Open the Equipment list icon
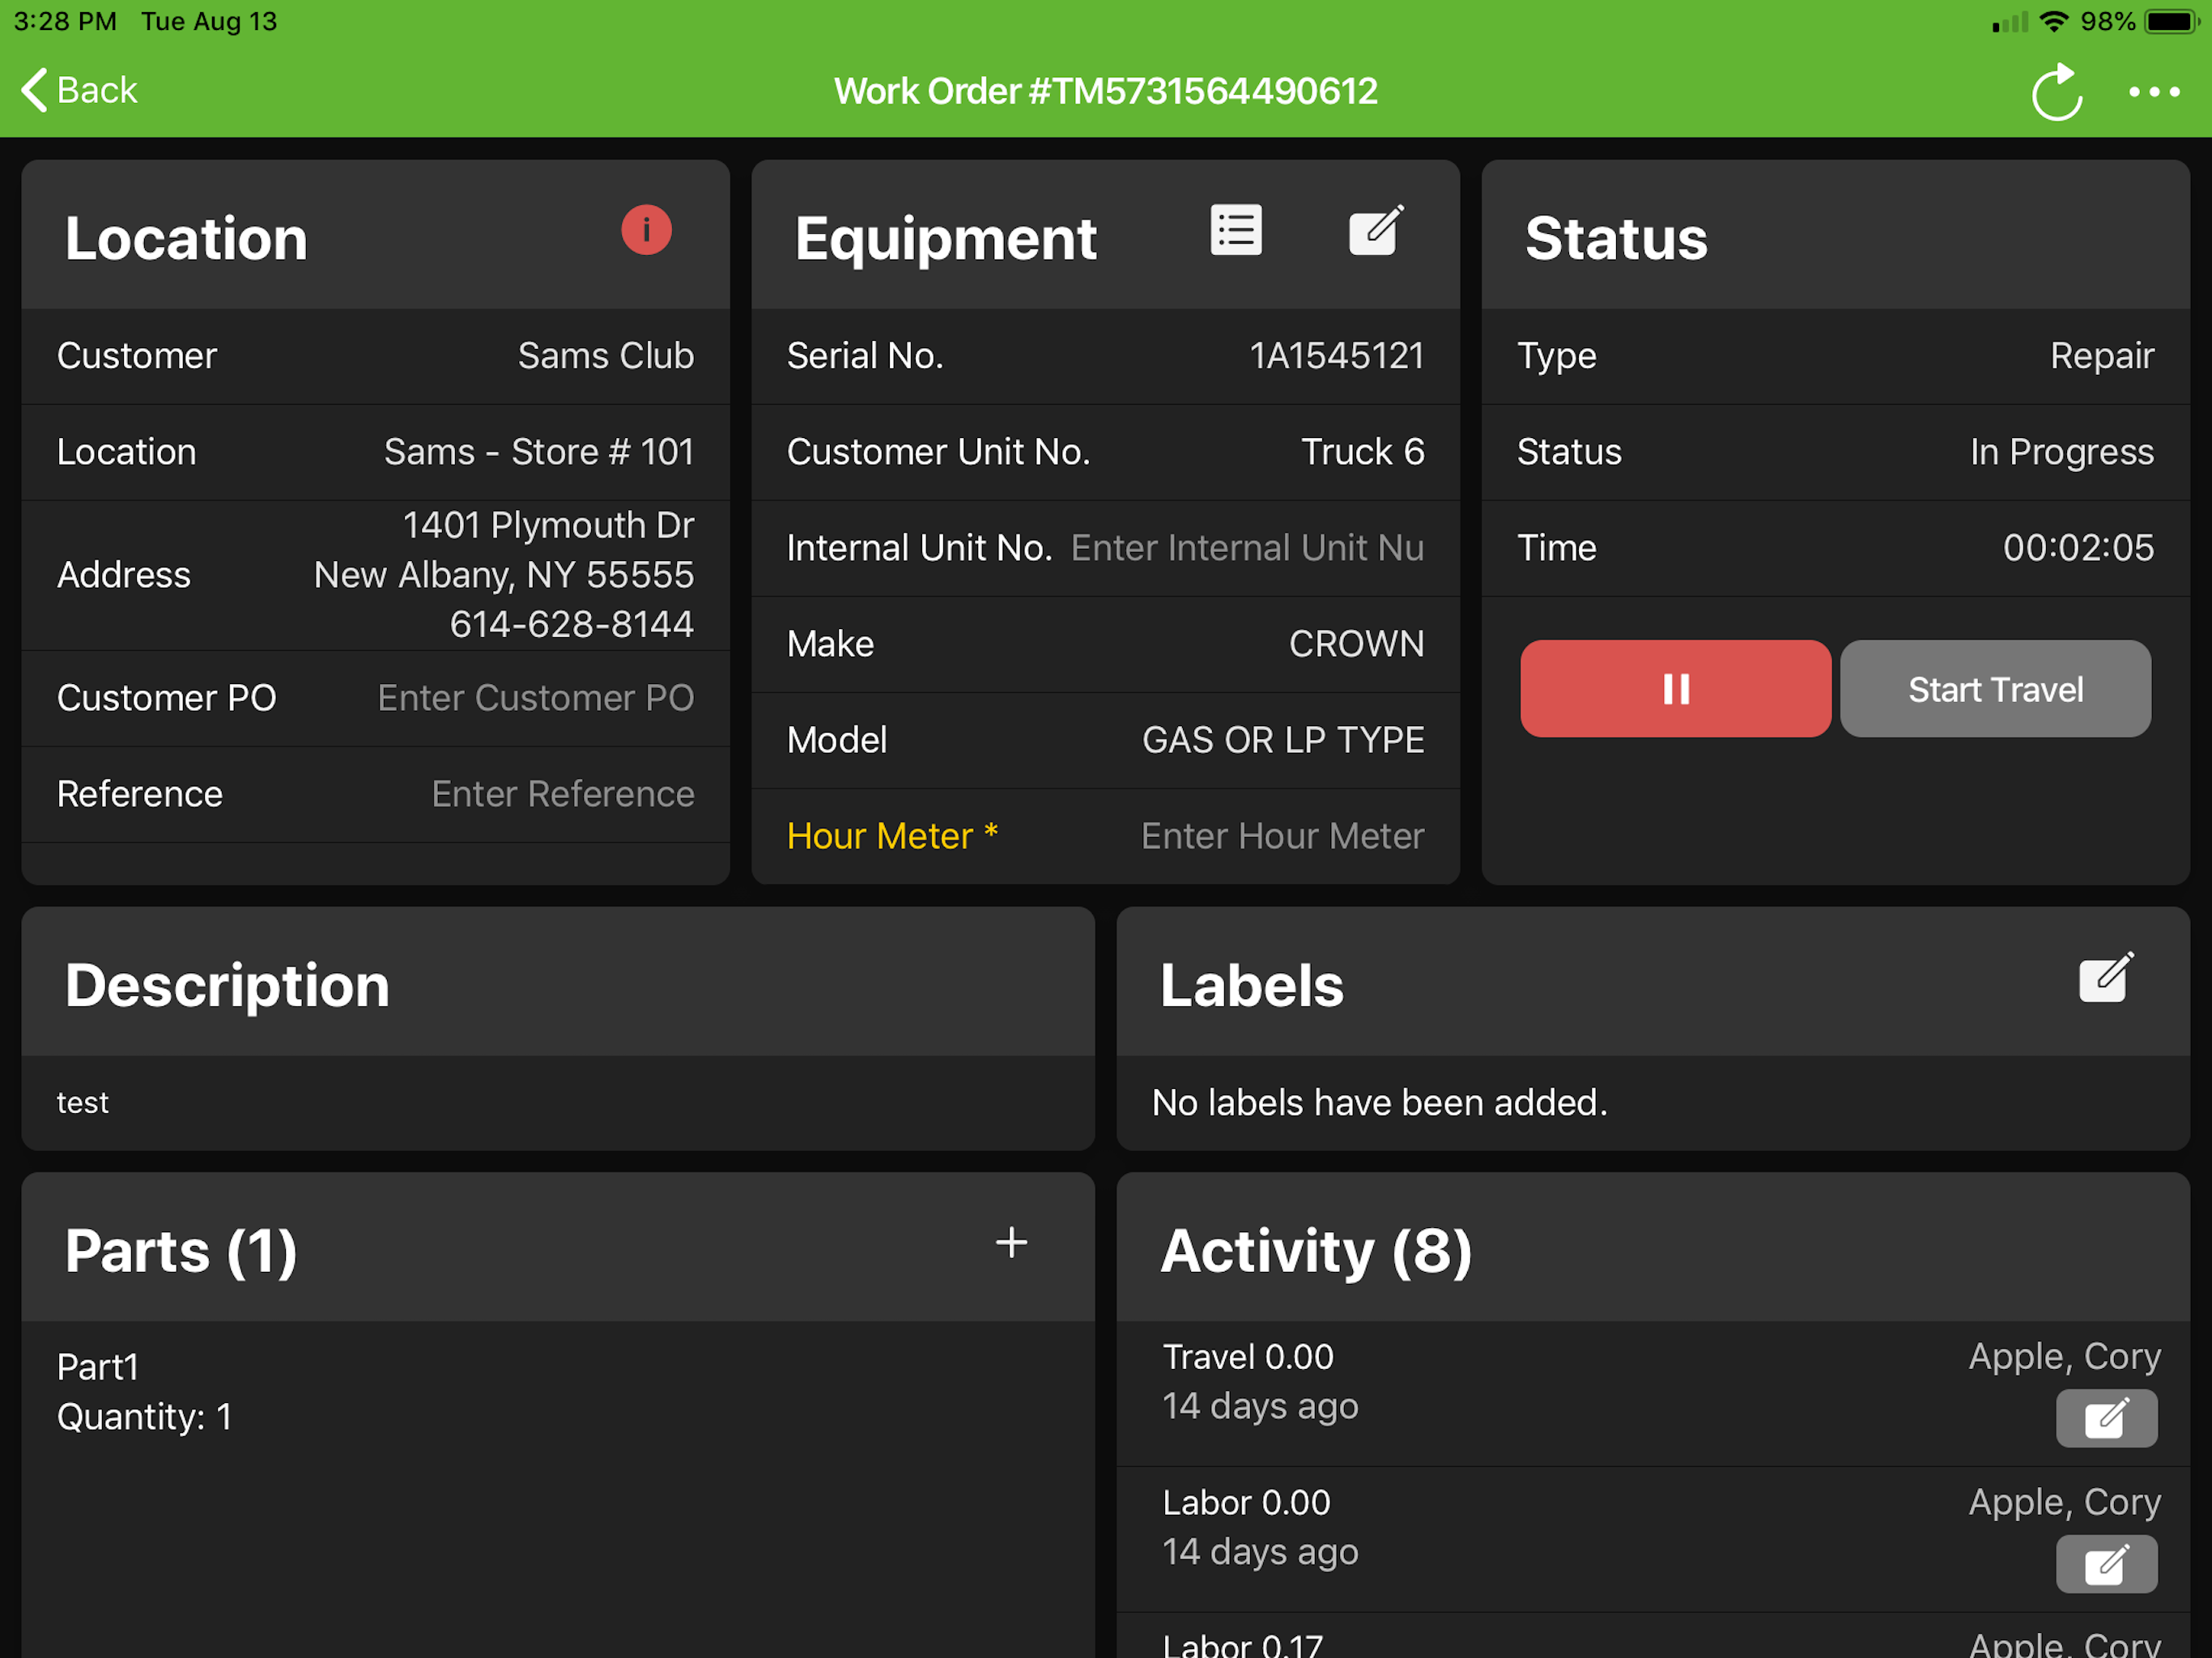The image size is (2212, 1658). click(1236, 230)
